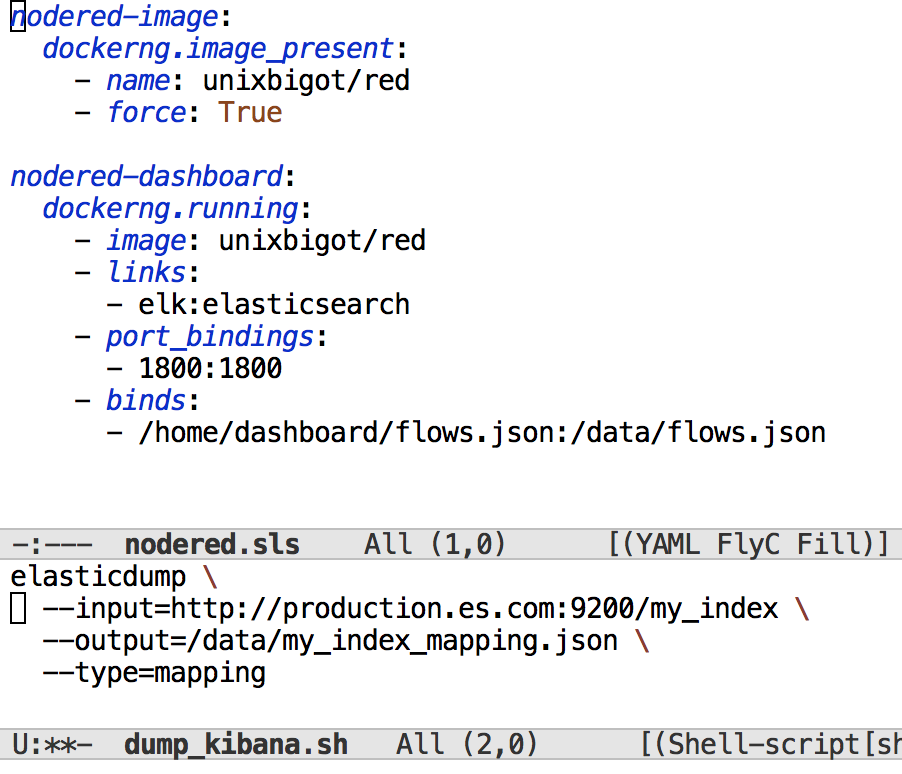Click the modified status U:**- indicator
Screen dimensions: 902x774
tap(52, 745)
